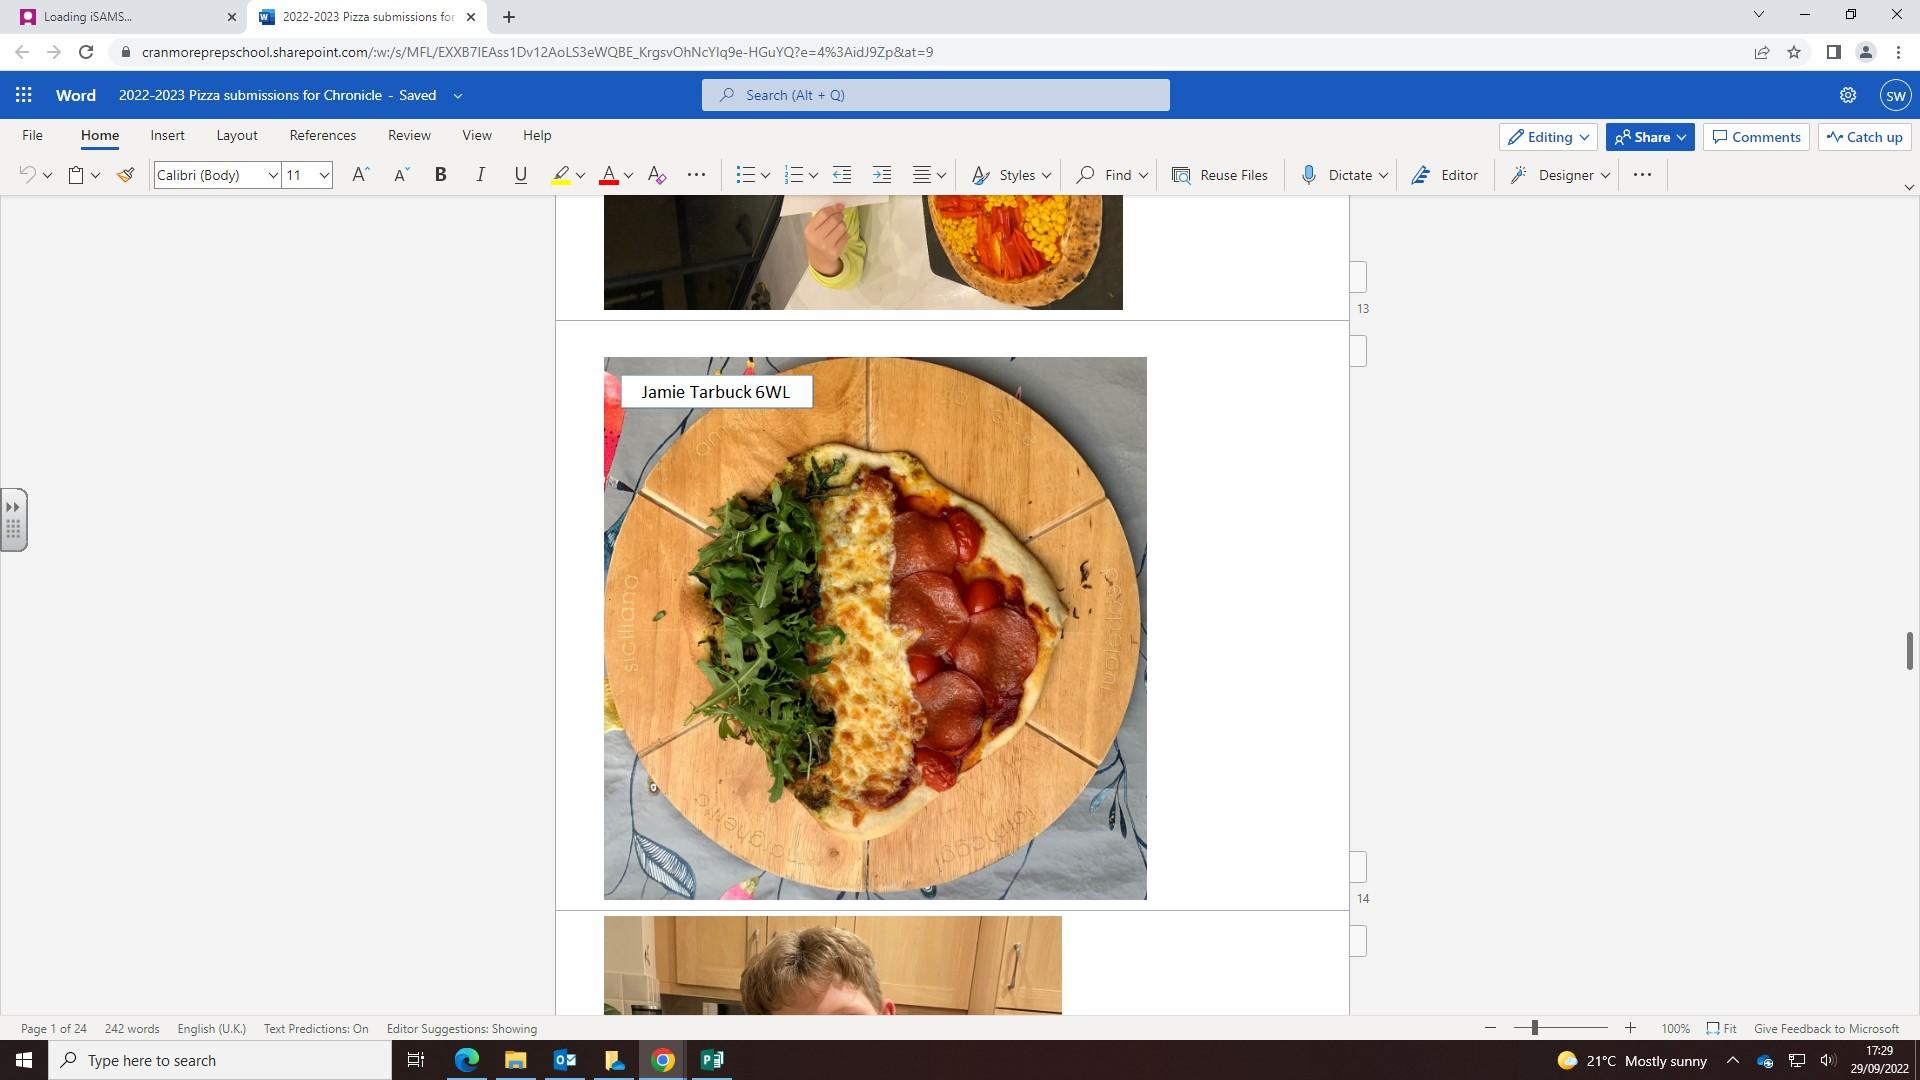Toggle Underline formatting
Image resolution: width=1920 pixels, height=1080 pixels.
[520, 175]
